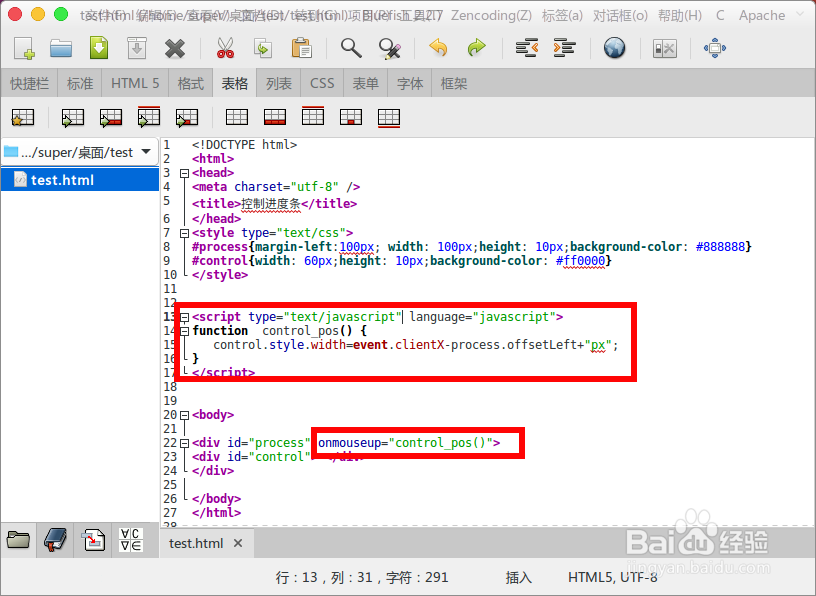816x596 pixels.
Task: Click the control.style.width code line
Action: pyautogui.click(x=415, y=345)
